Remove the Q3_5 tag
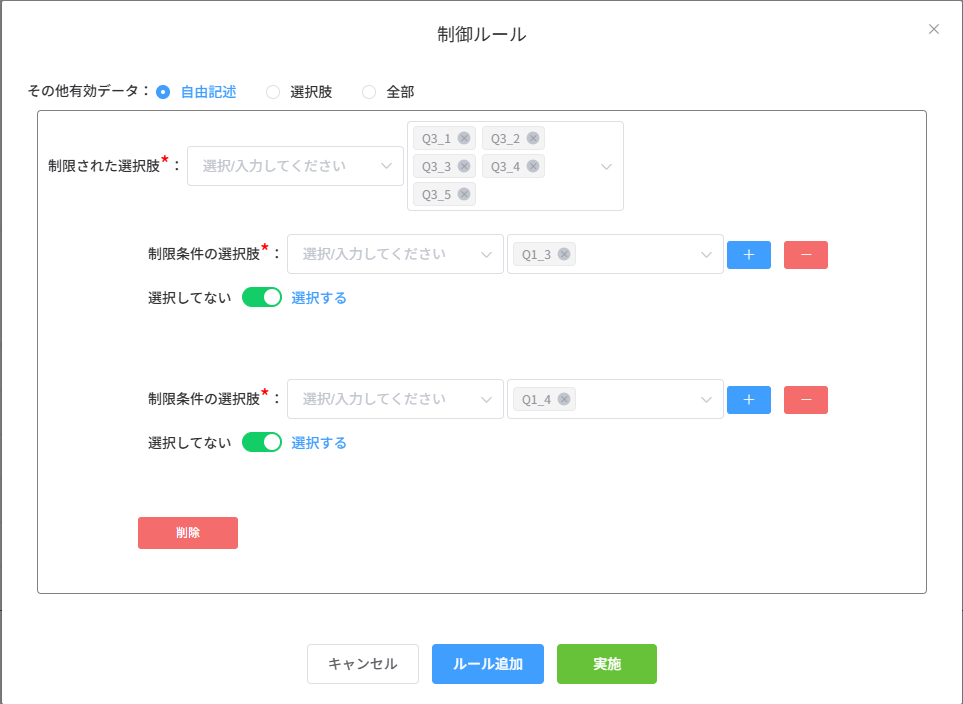The height and width of the screenshot is (704, 963). click(464, 195)
